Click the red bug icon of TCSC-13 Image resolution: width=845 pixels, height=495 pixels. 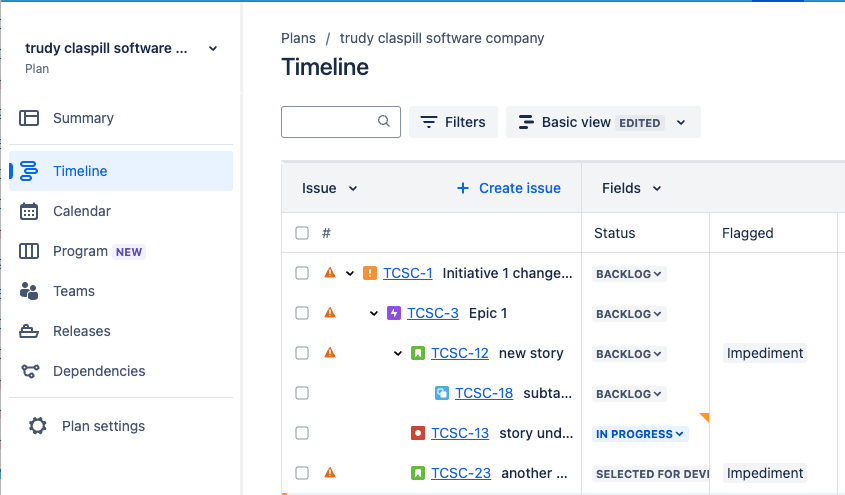point(418,433)
